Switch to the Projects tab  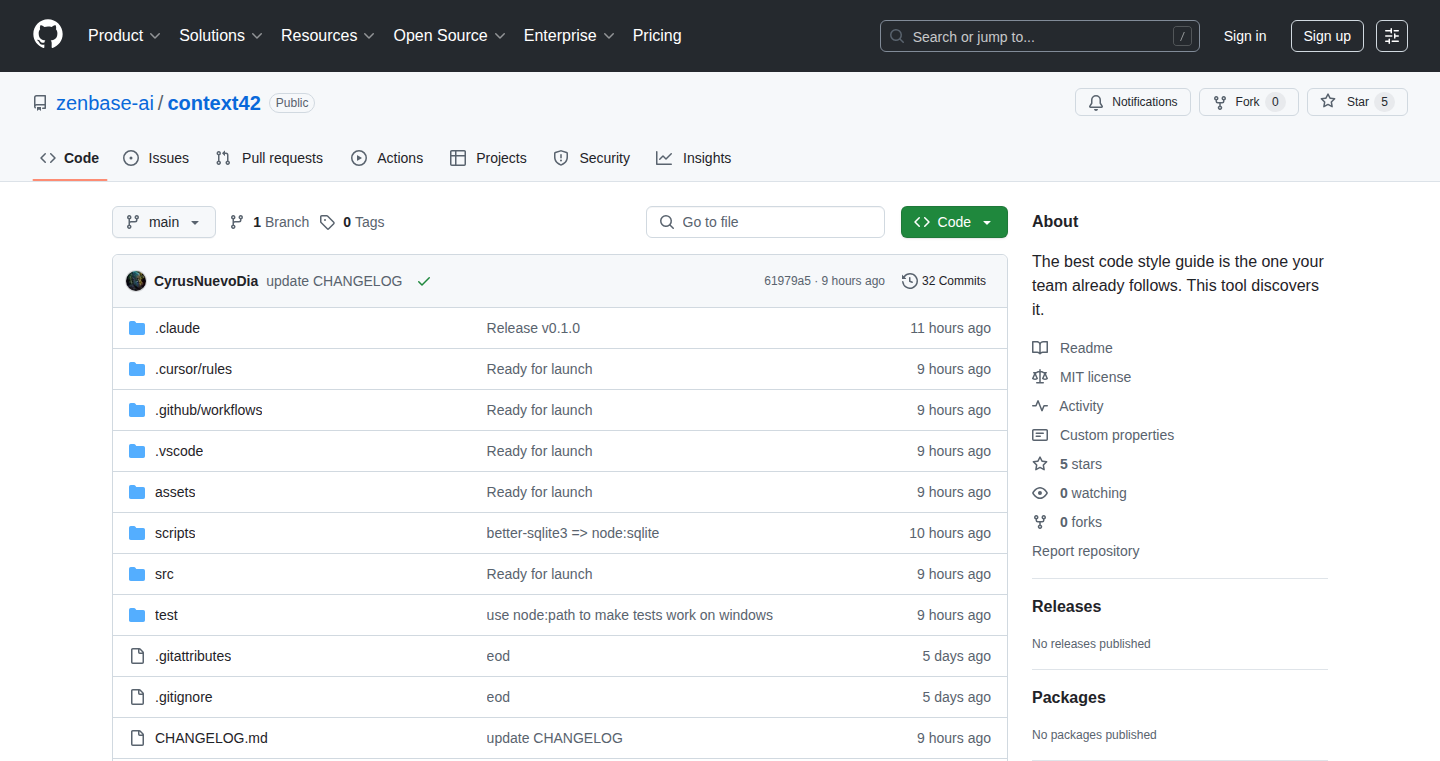(x=488, y=158)
